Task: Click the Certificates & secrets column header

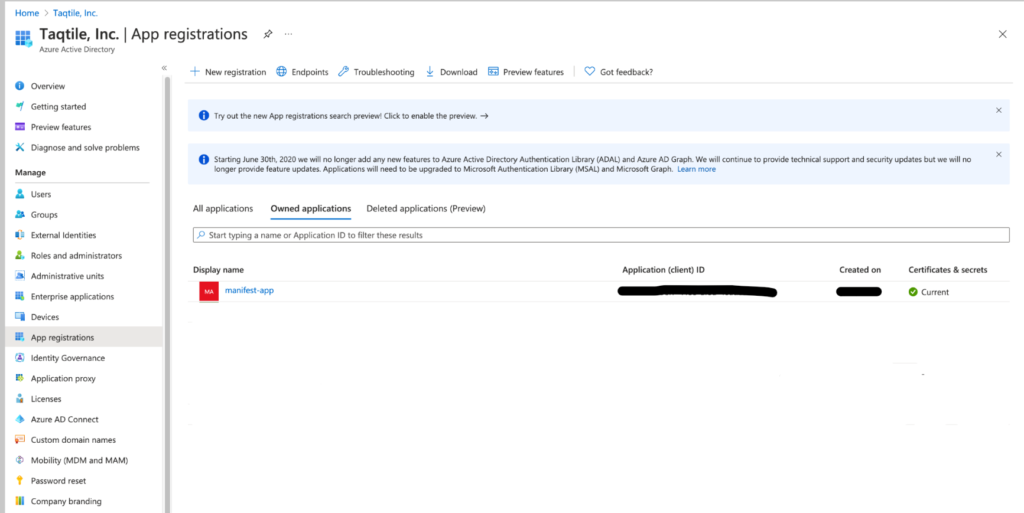Action: point(948,270)
